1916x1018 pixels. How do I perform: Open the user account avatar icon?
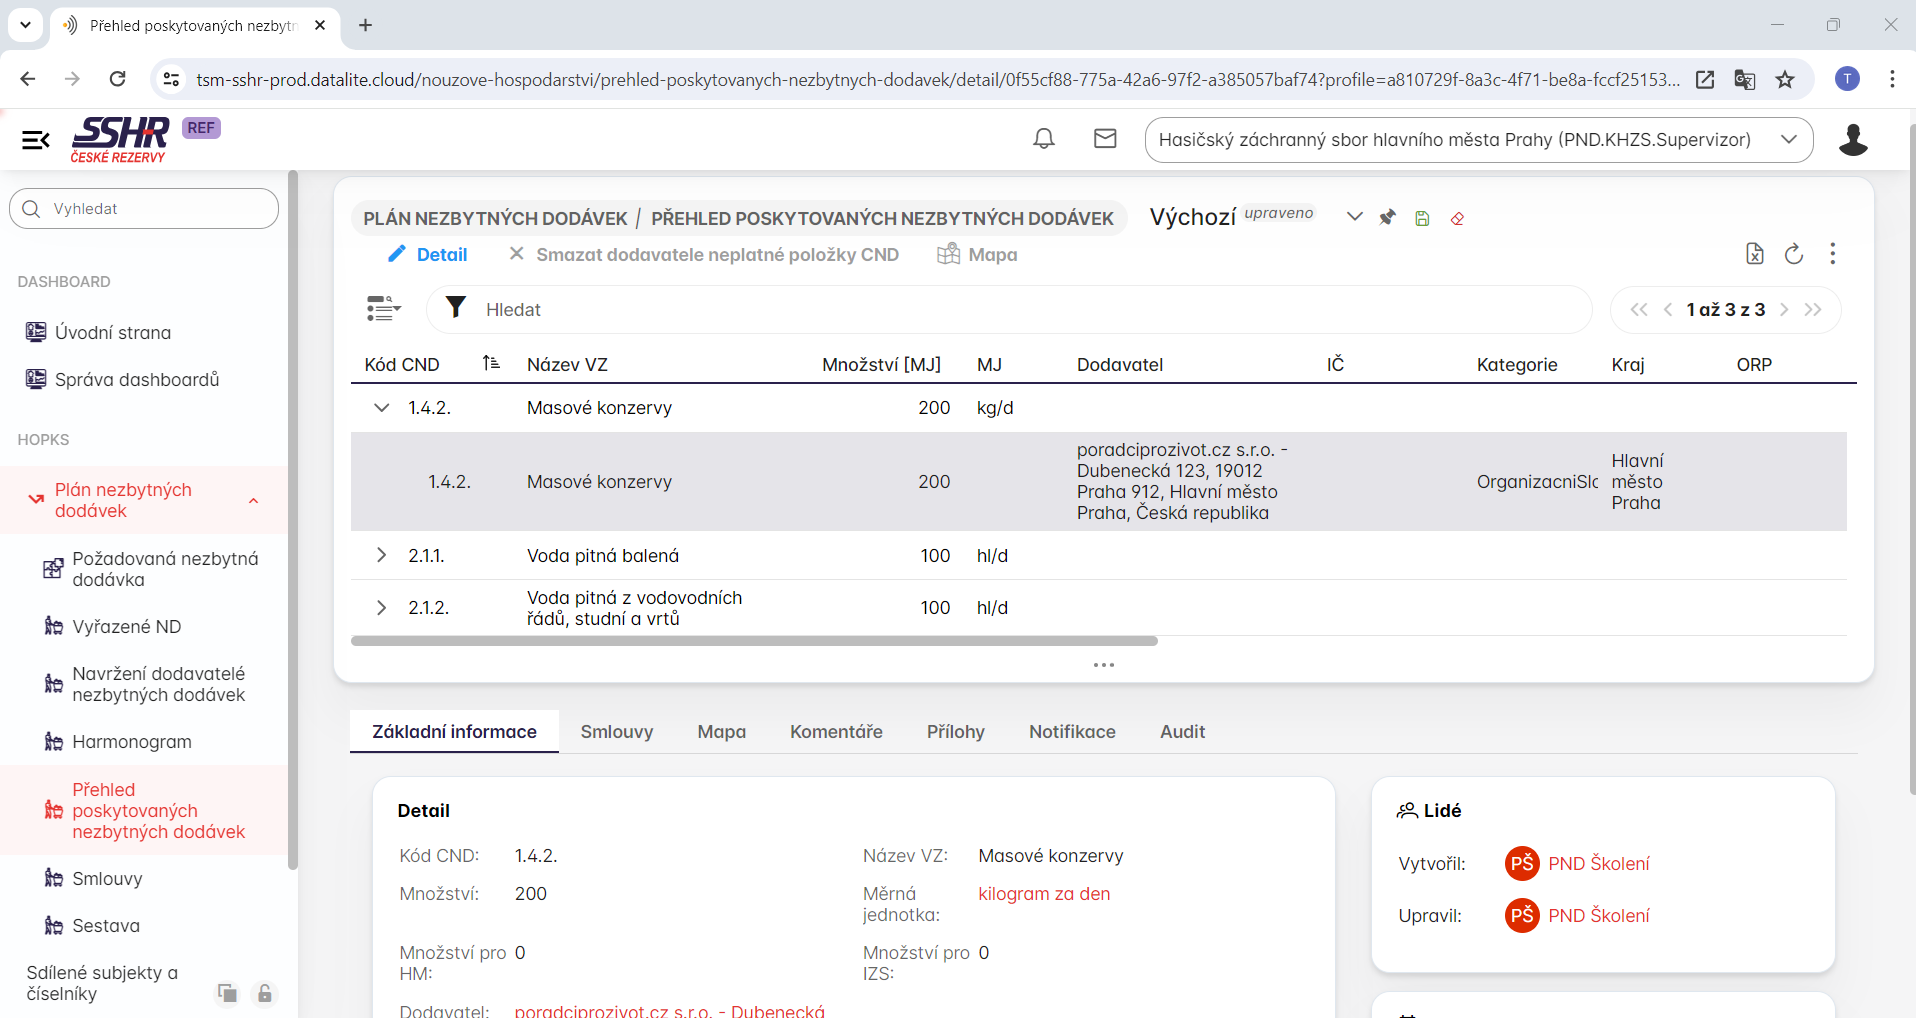tap(1852, 140)
